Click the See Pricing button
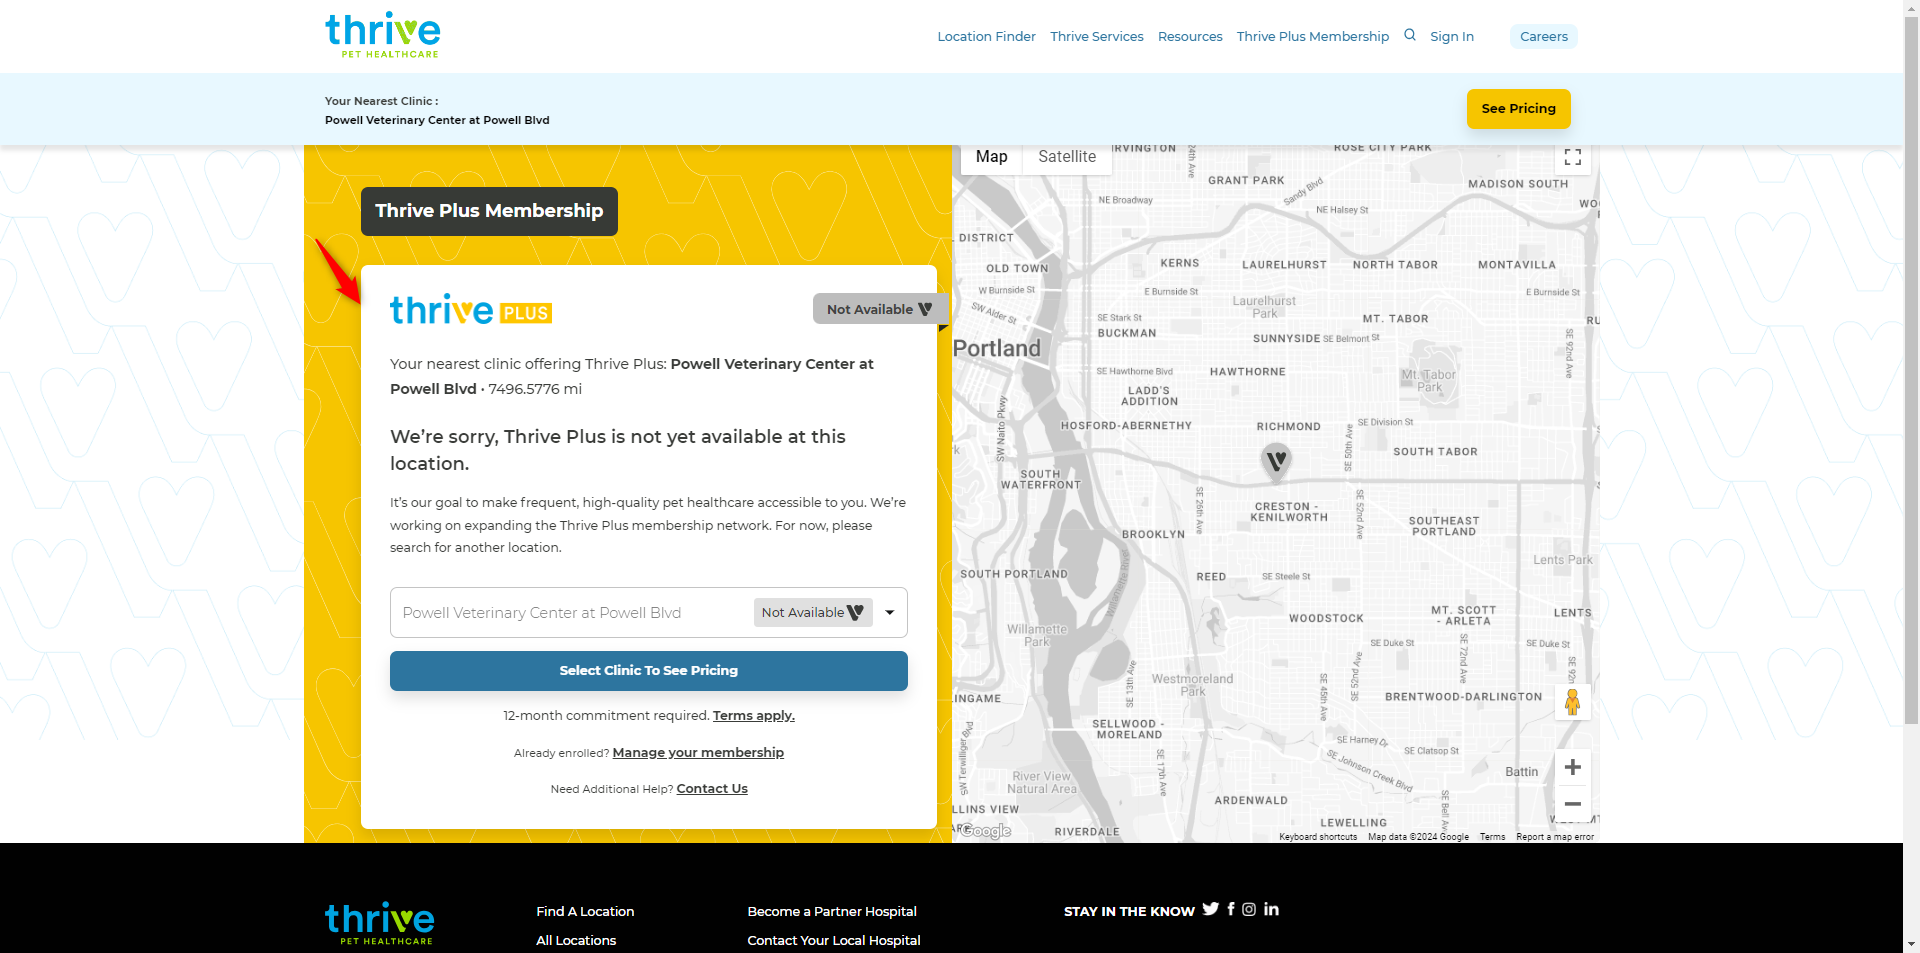This screenshot has width=1920, height=953. [1519, 109]
